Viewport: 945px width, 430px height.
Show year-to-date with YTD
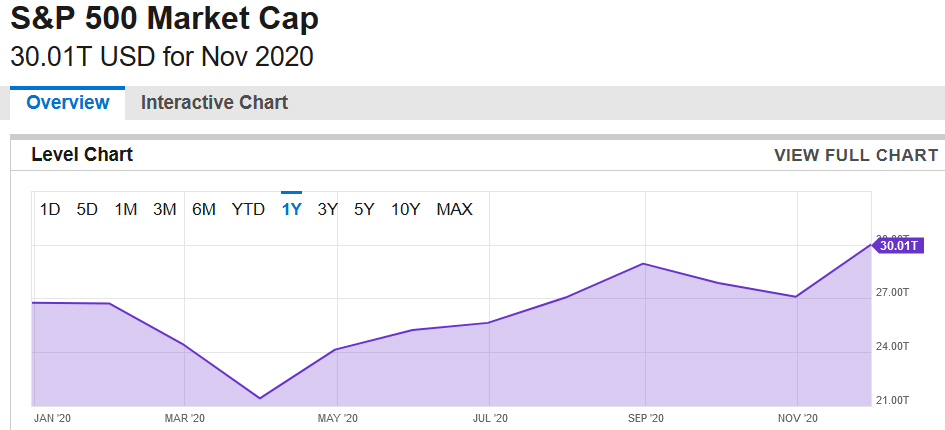pos(248,209)
